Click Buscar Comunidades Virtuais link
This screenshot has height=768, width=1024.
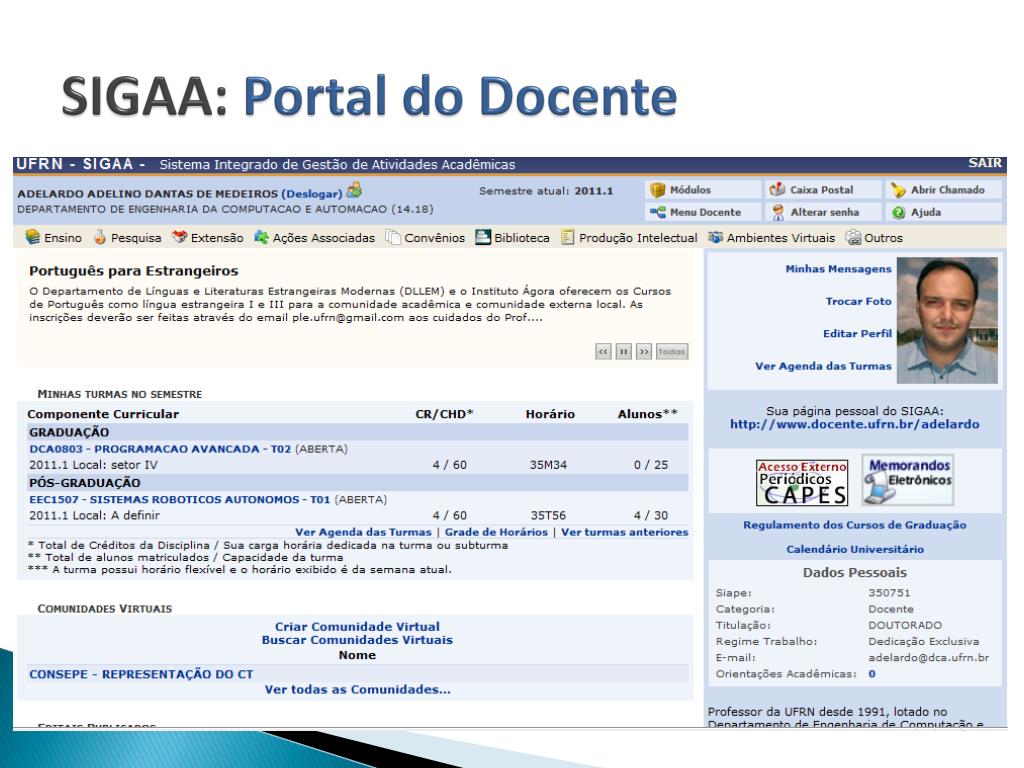[x=357, y=640]
